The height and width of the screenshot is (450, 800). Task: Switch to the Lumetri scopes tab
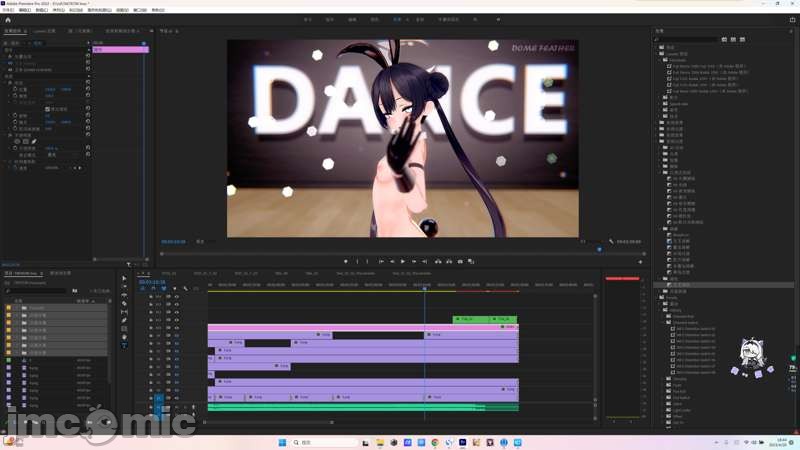[51, 31]
